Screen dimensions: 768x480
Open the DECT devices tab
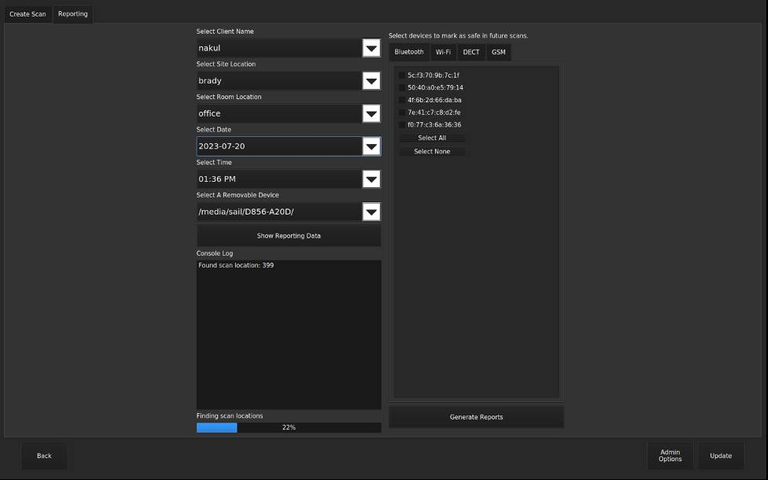point(470,52)
